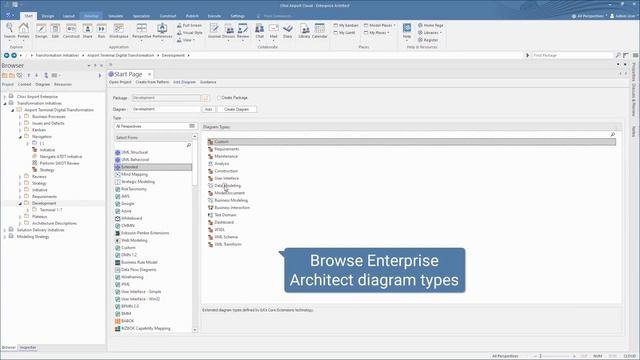Select the Inspector tab at bottom
This screenshot has height=360, width=640.
coord(28,348)
